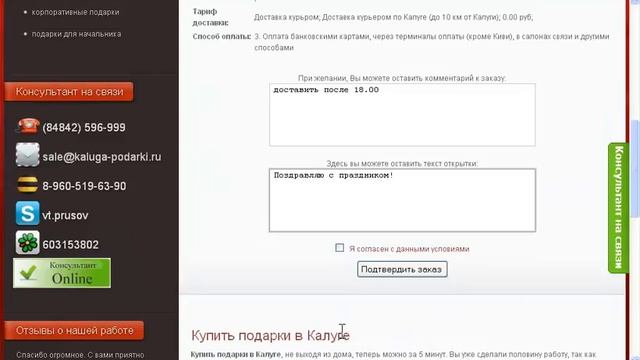Click the Beeline striped mobile icon
Viewport: 640px width, 360px height.
[28, 185]
